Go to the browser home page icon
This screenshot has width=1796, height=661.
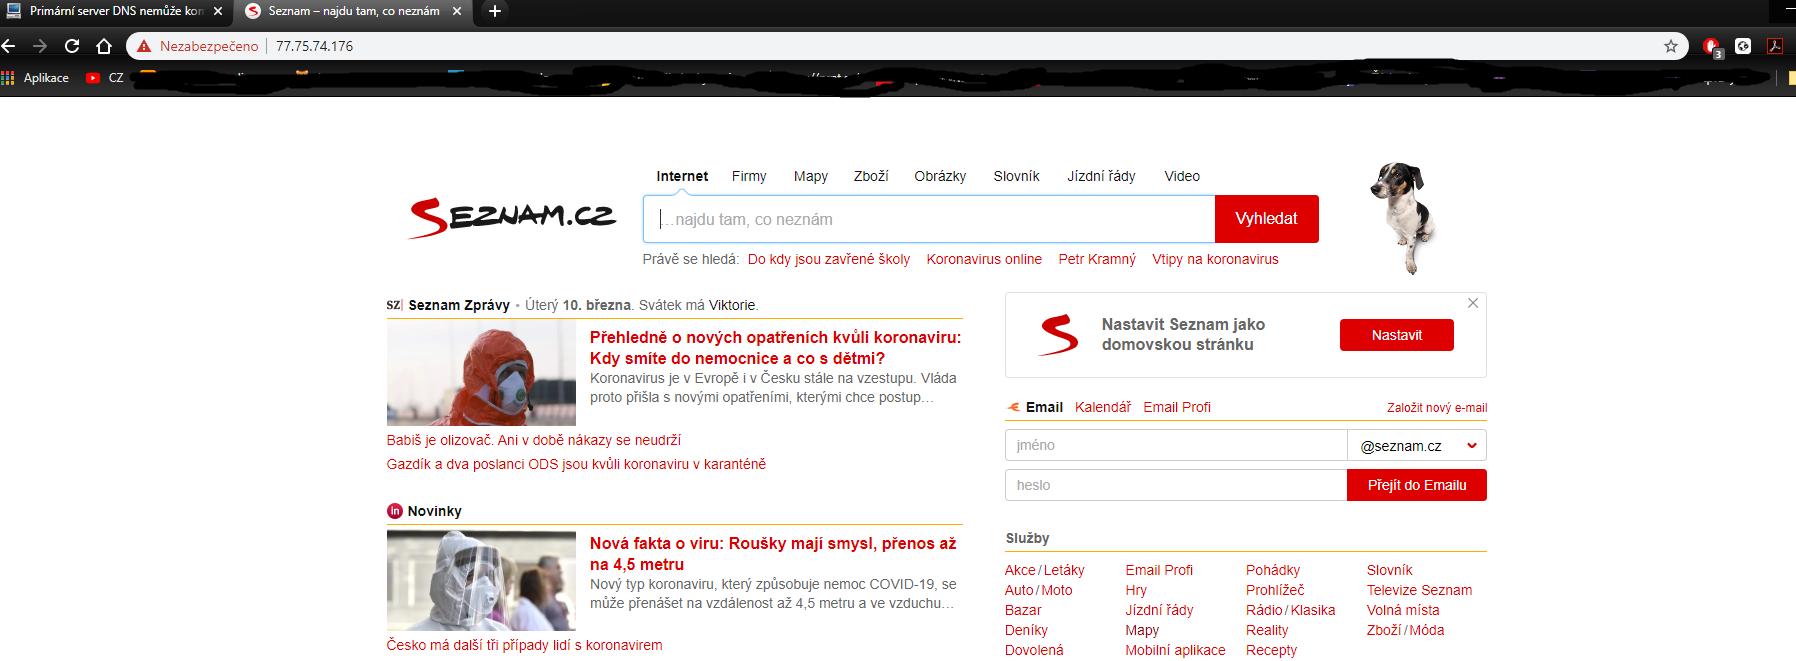point(104,46)
